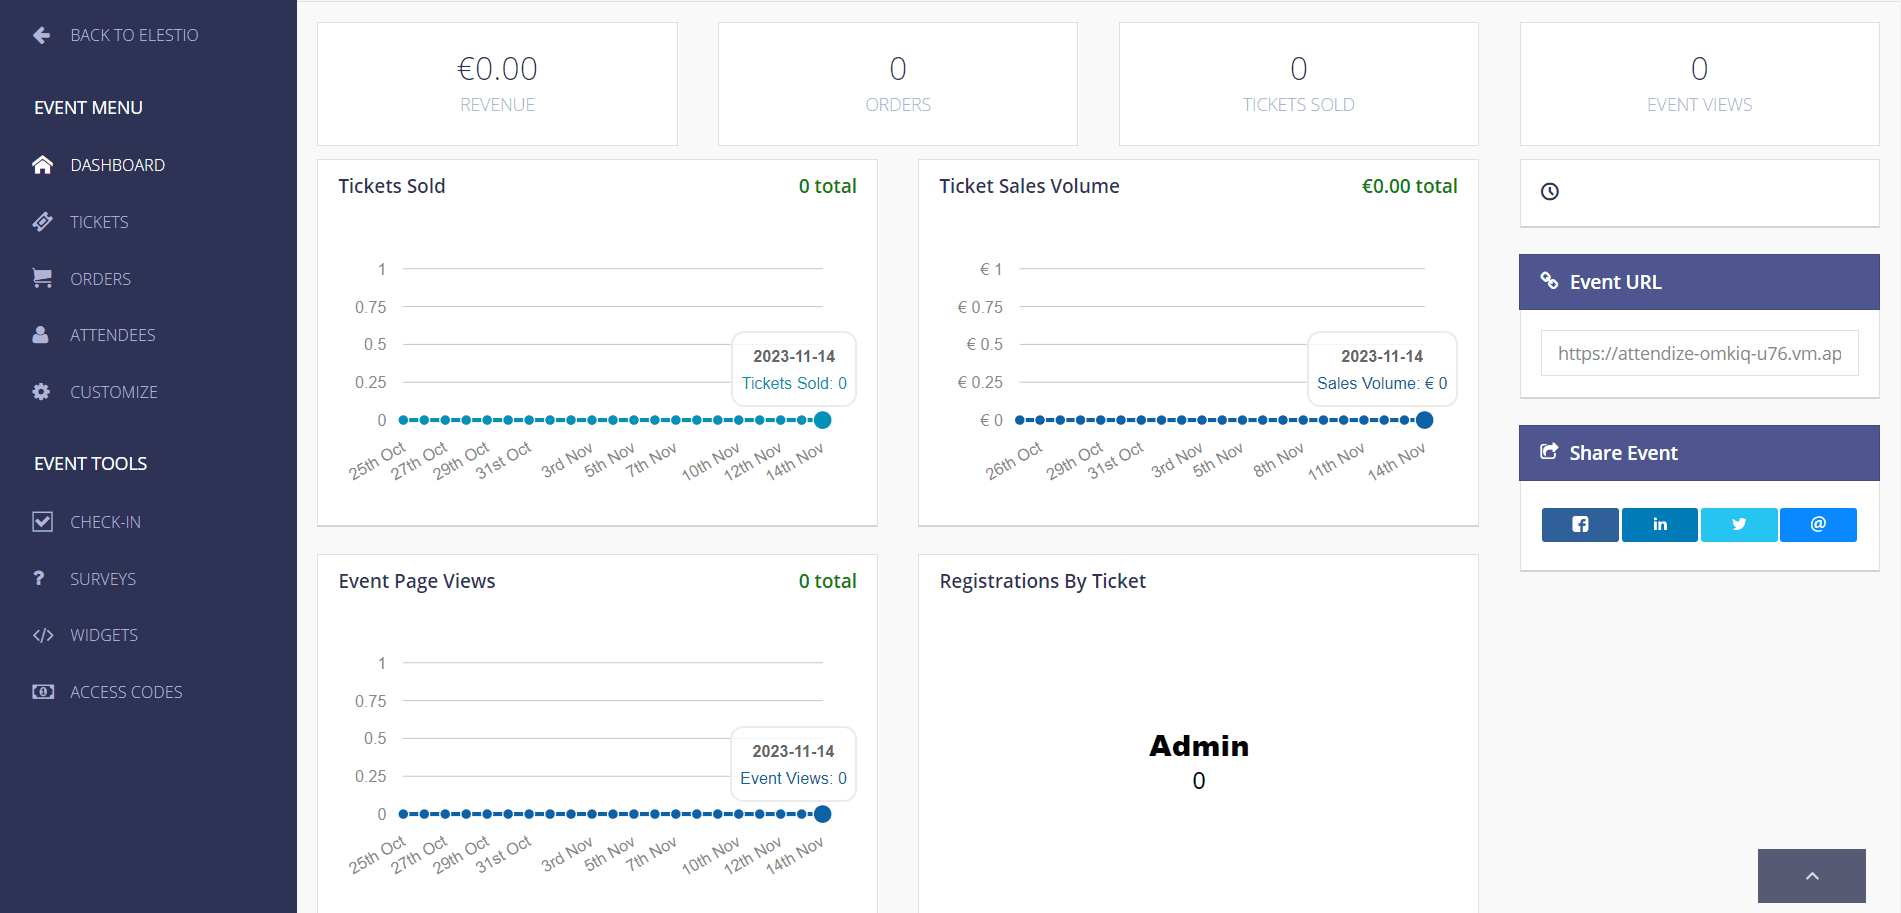The height and width of the screenshot is (913, 1901).
Task: Navigate to the Orders menu entry
Action: tap(100, 278)
